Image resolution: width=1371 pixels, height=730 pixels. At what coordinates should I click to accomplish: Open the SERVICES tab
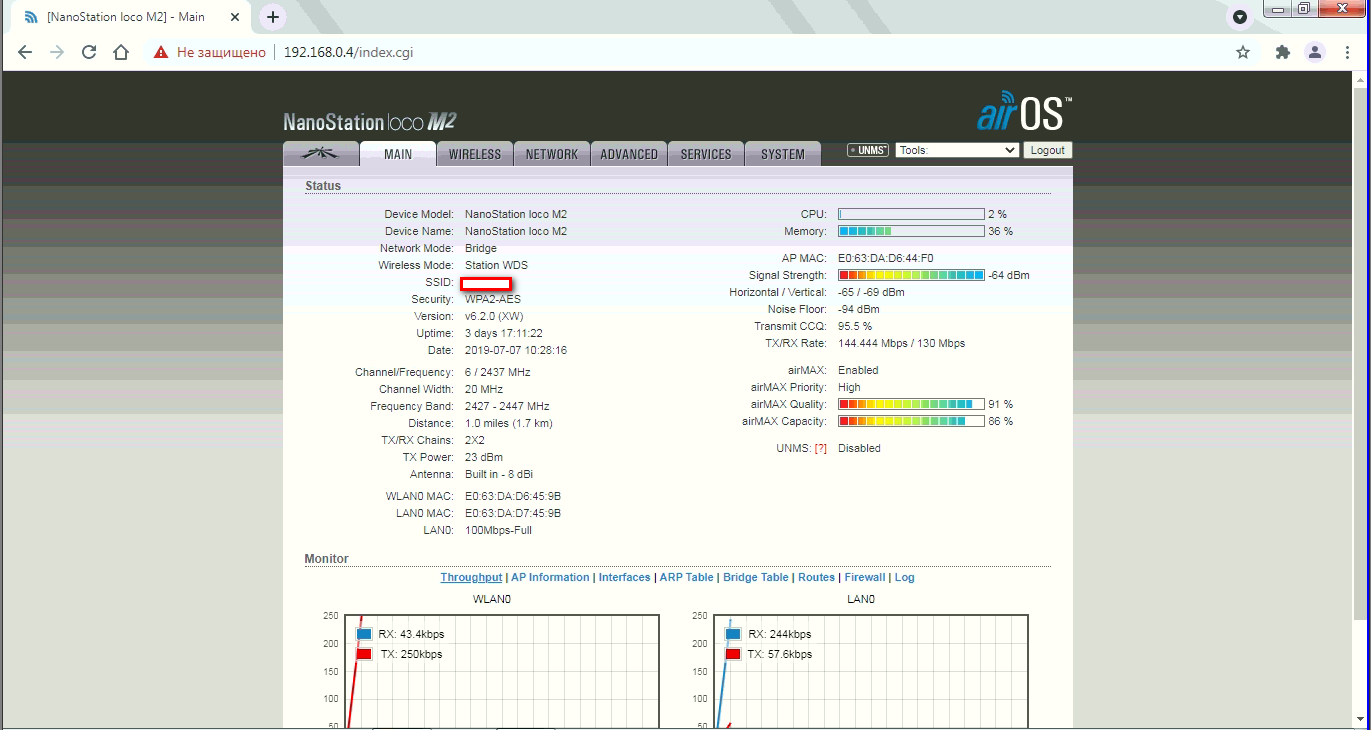pos(706,154)
